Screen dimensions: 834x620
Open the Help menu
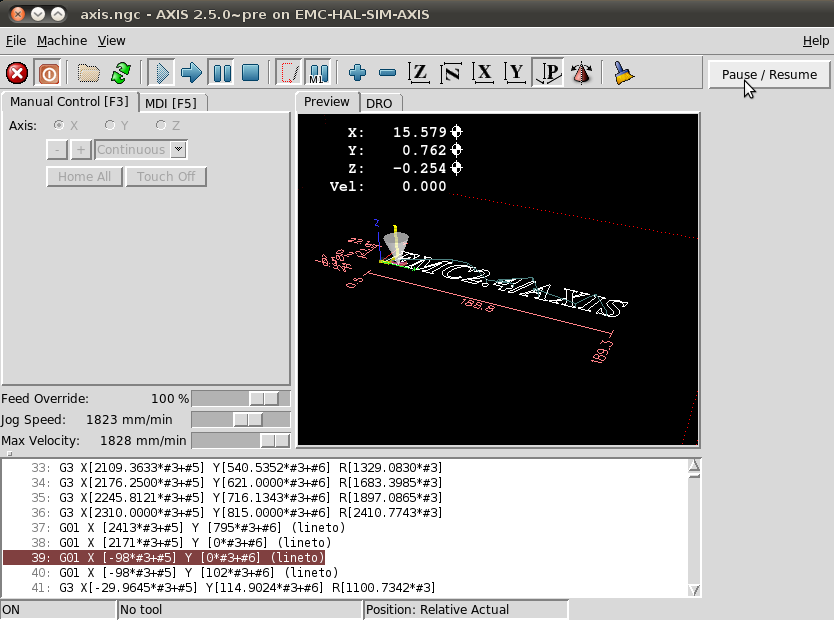pyautogui.click(x=816, y=40)
